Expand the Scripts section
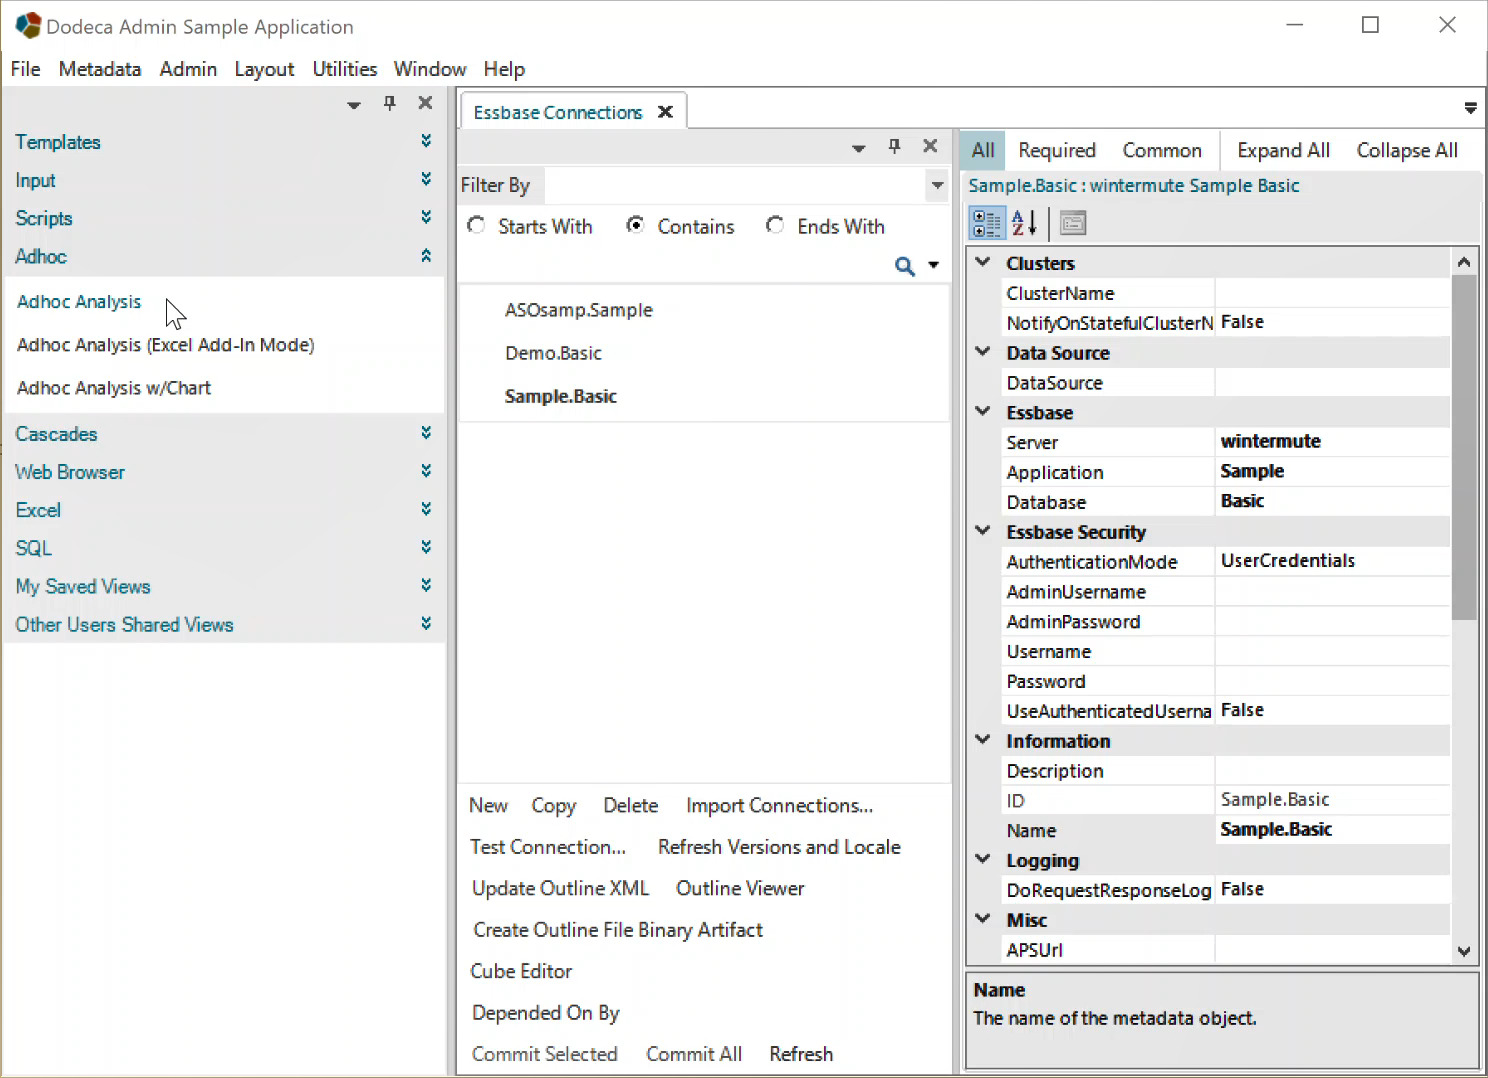This screenshot has height=1078, width=1488. click(x=426, y=217)
